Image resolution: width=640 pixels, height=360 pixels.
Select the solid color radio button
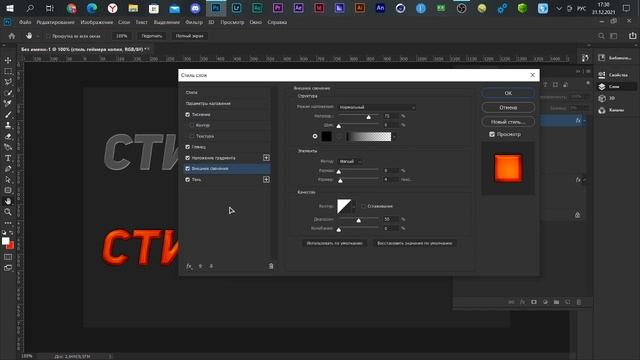pyautogui.click(x=315, y=136)
